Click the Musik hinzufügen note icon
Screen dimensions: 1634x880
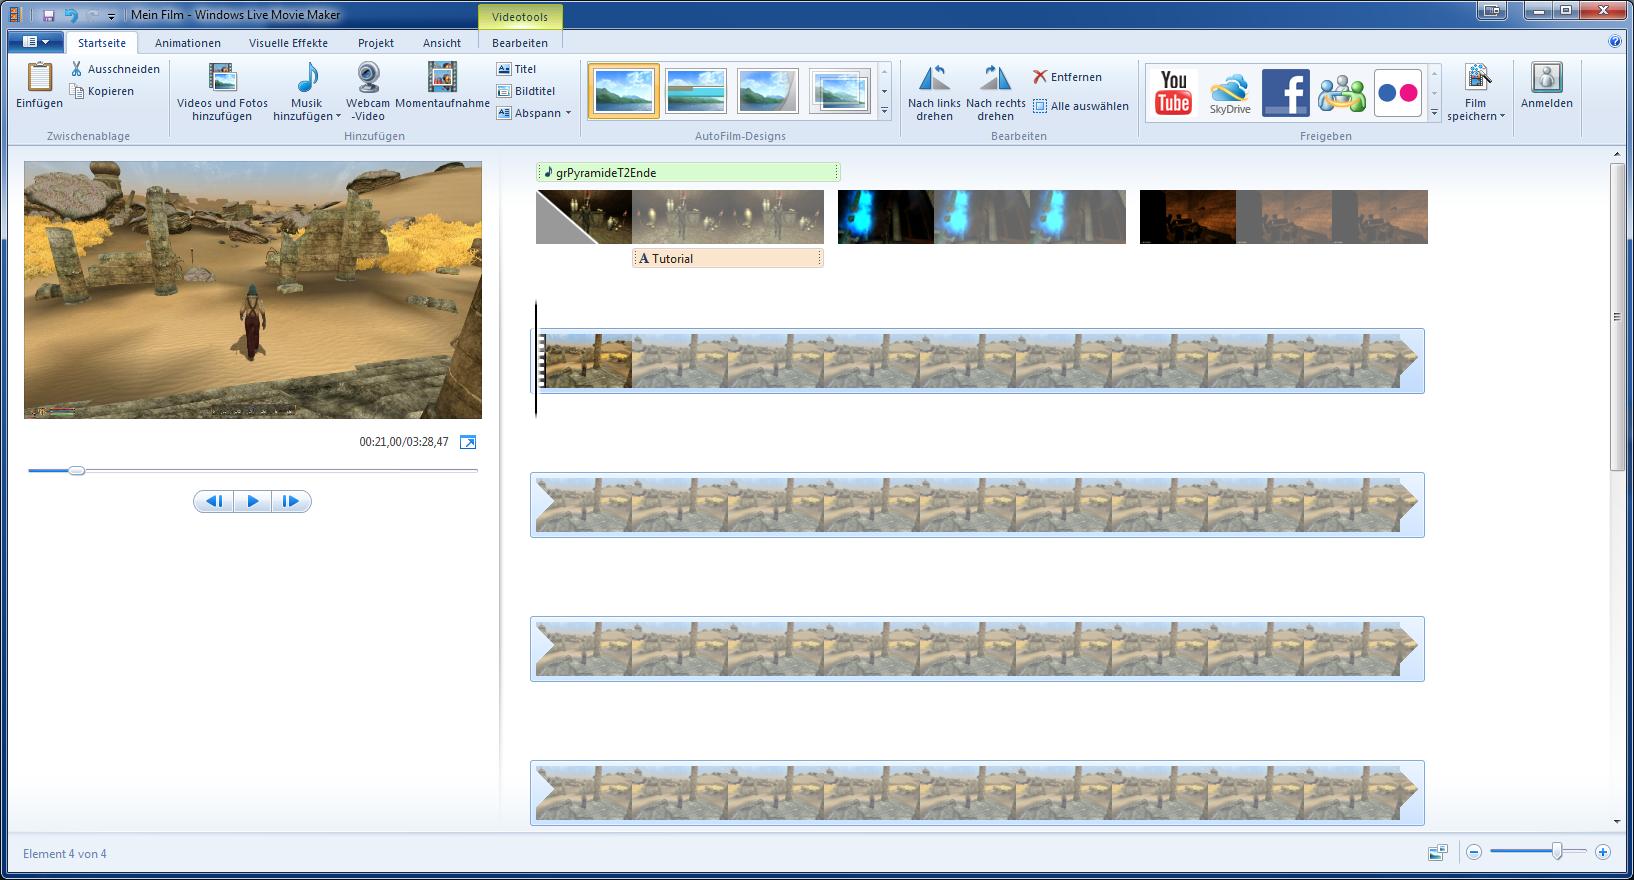click(308, 77)
